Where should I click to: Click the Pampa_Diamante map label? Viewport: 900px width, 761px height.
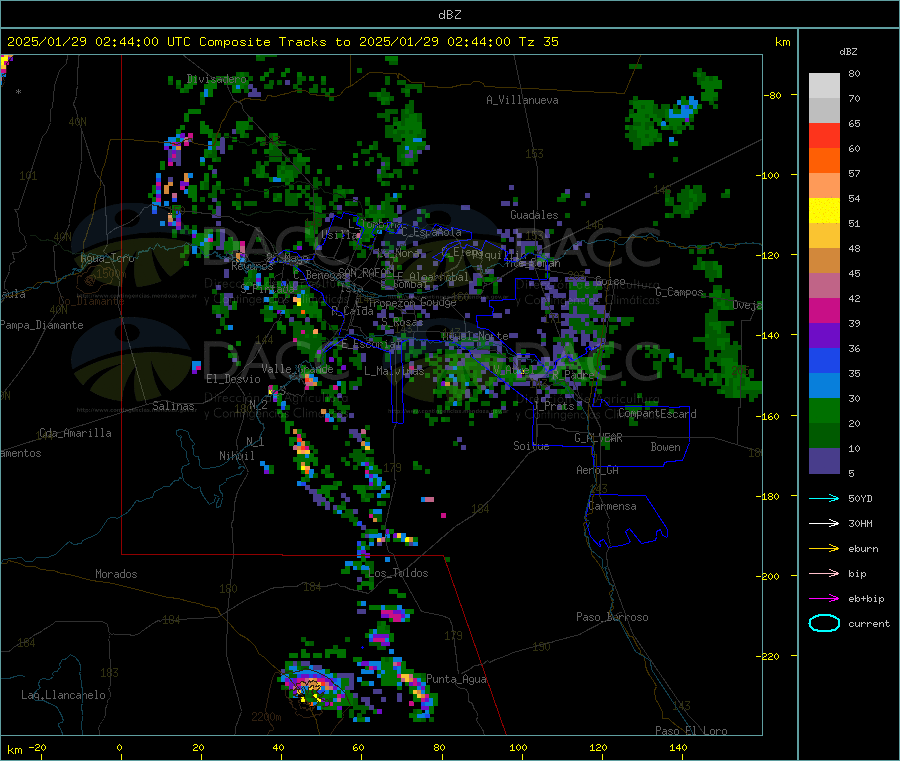(42, 325)
